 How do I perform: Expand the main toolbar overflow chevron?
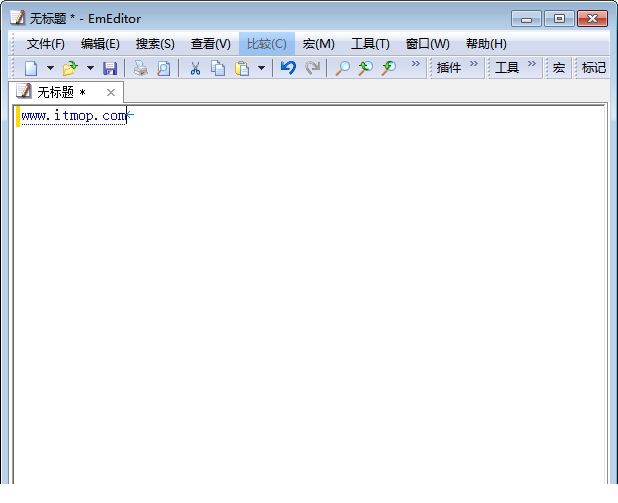point(416,63)
